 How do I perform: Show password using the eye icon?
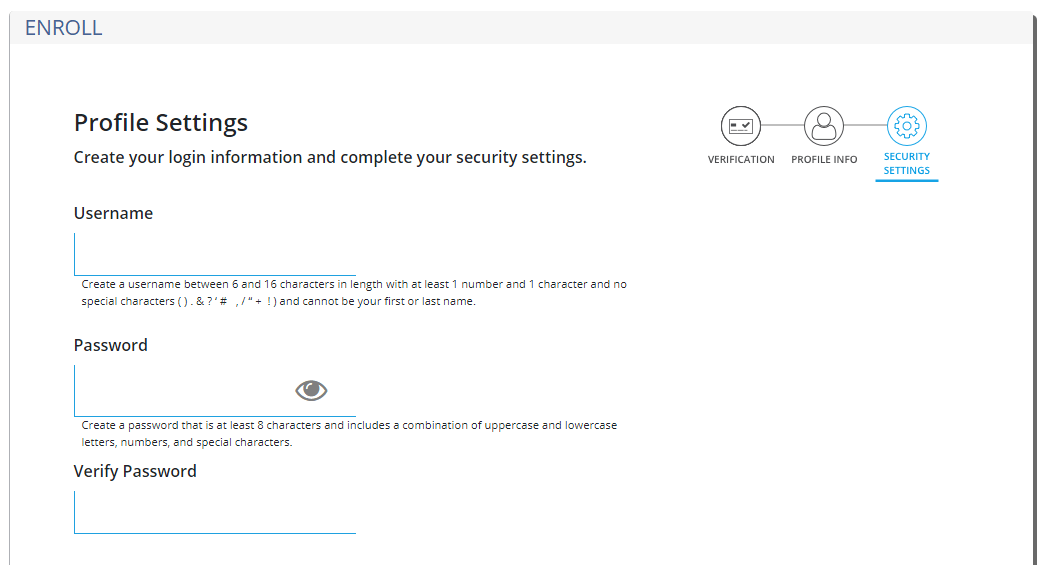click(311, 390)
